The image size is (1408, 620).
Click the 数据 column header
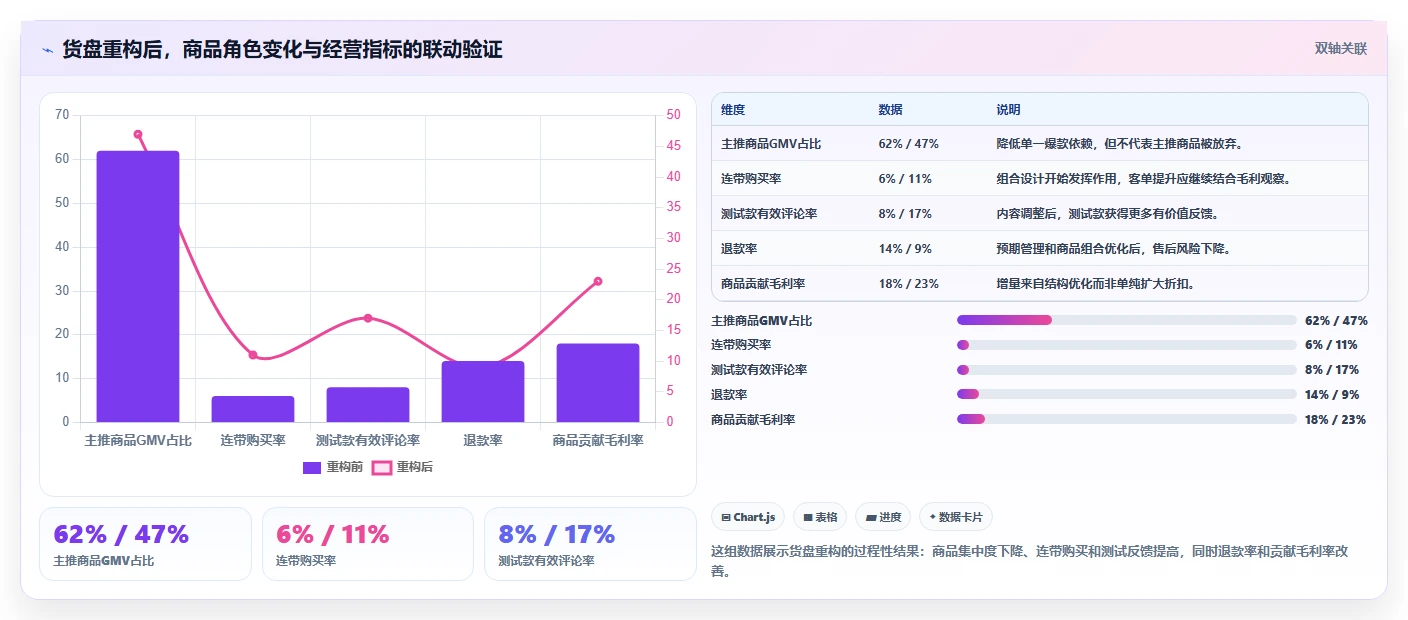point(890,110)
